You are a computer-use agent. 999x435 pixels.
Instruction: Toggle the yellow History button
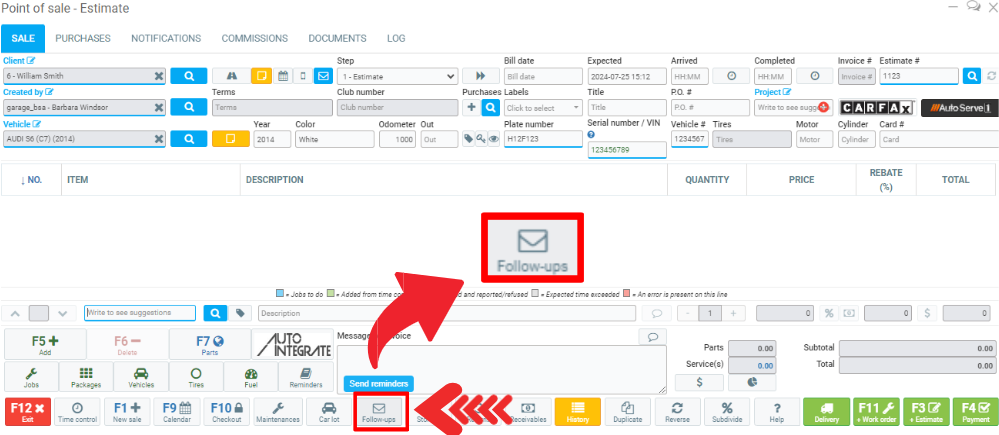click(x=577, y=412)
